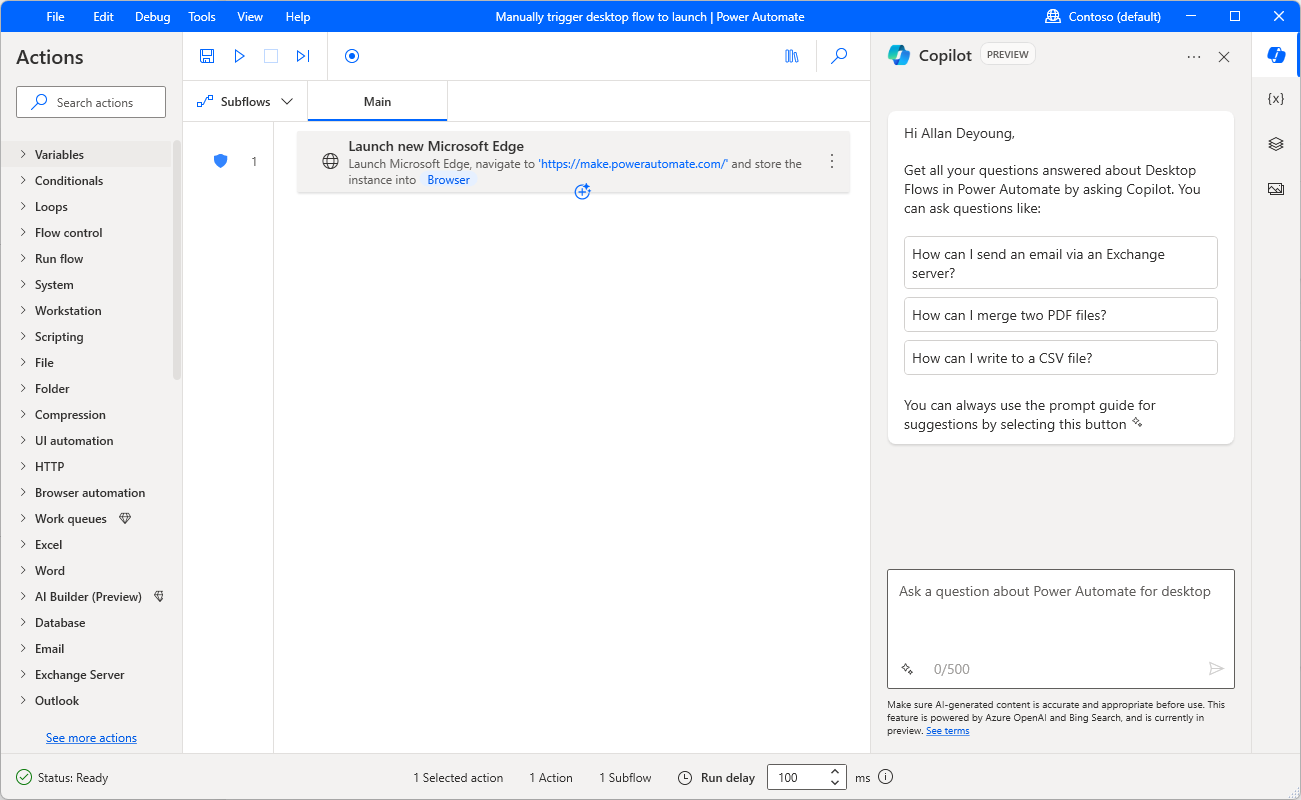Click the Actions pane scrollbar

point(177,260)
